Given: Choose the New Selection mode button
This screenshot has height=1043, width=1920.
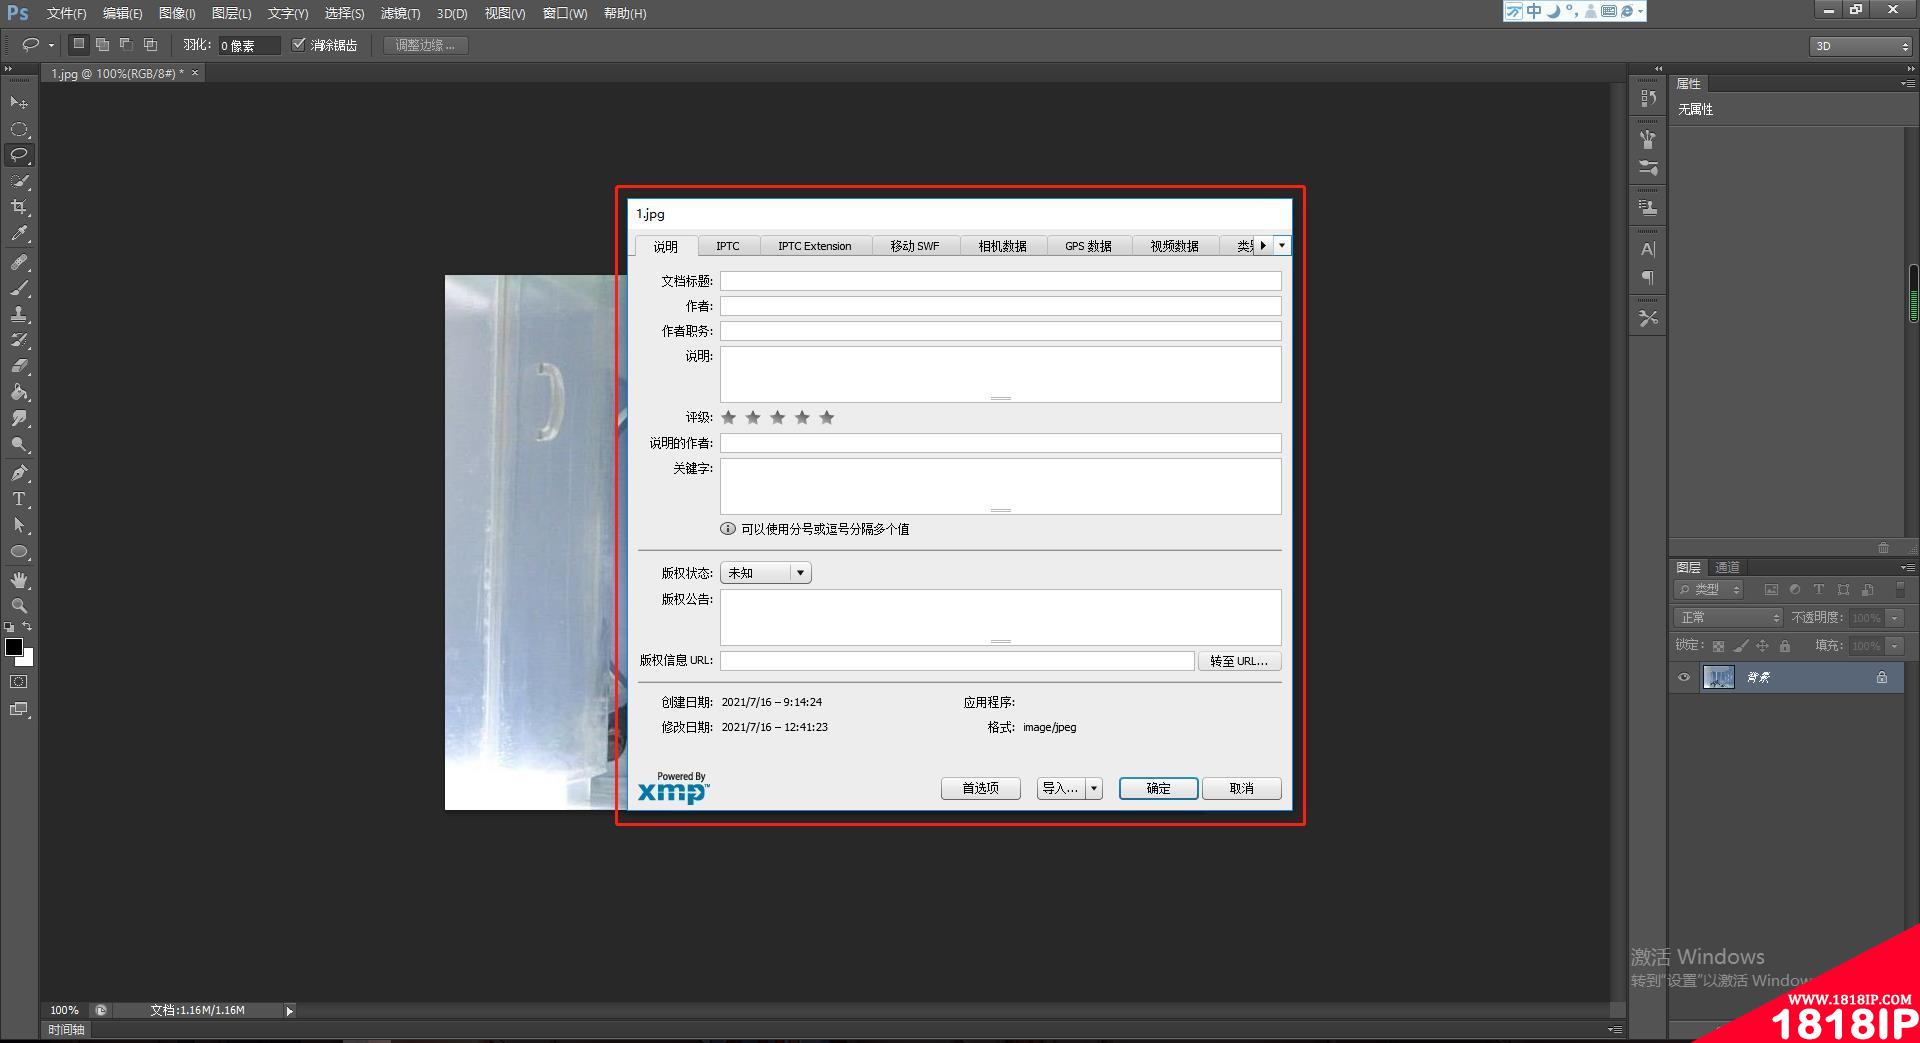Looking at the screenshot, I should point(79,44).
